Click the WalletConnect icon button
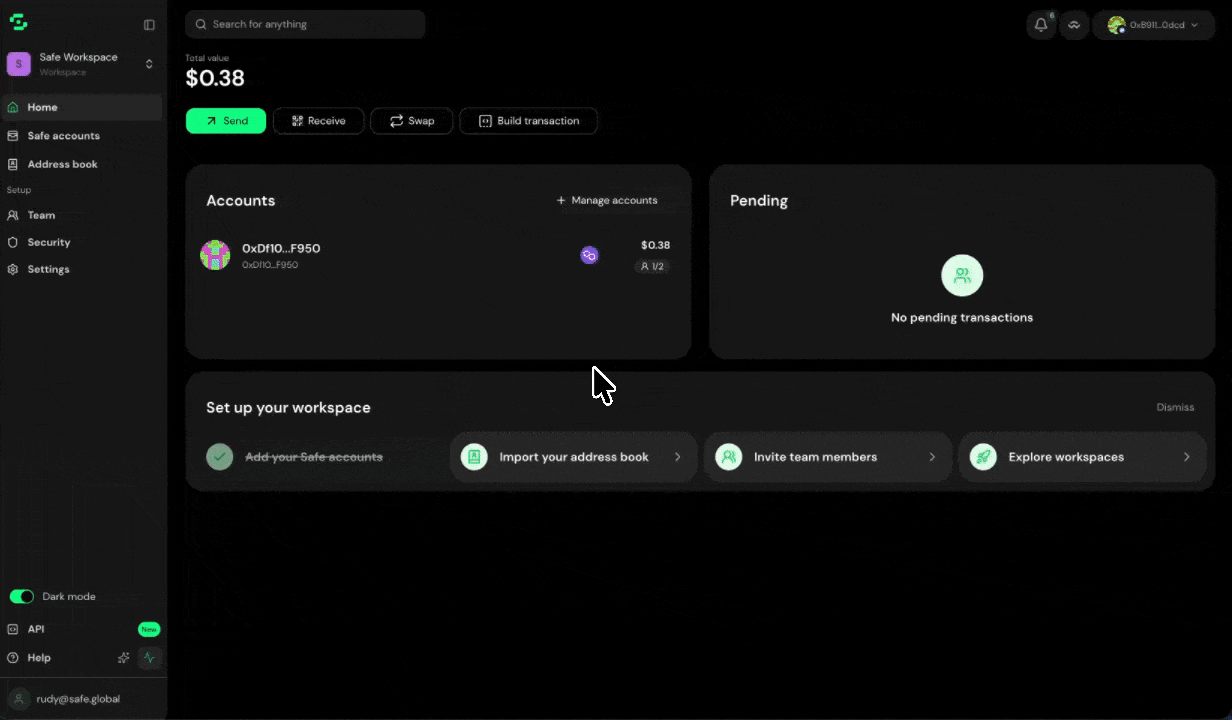Image resolution: width=1232 pixels, height=720 pixels. click(1074, 25)
